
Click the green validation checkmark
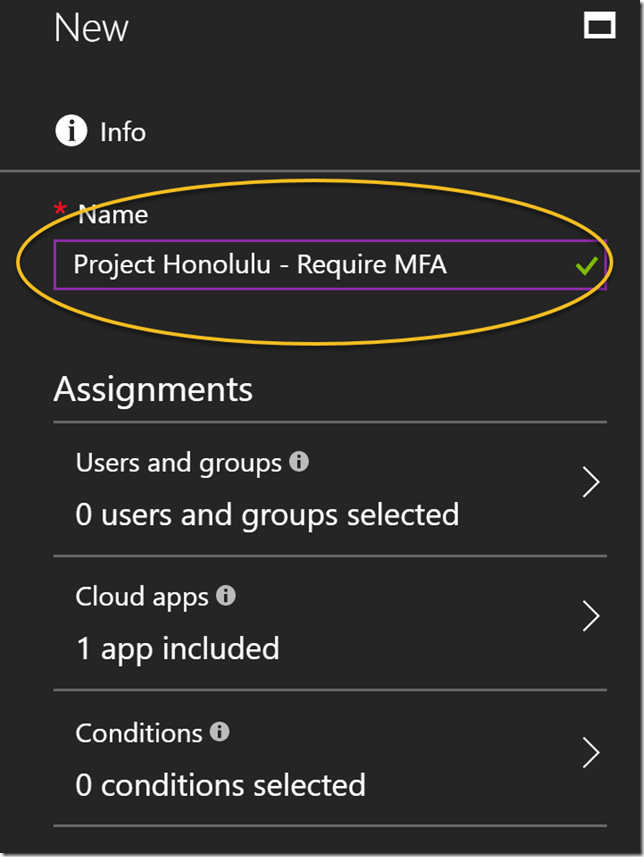tap(586, 266)
